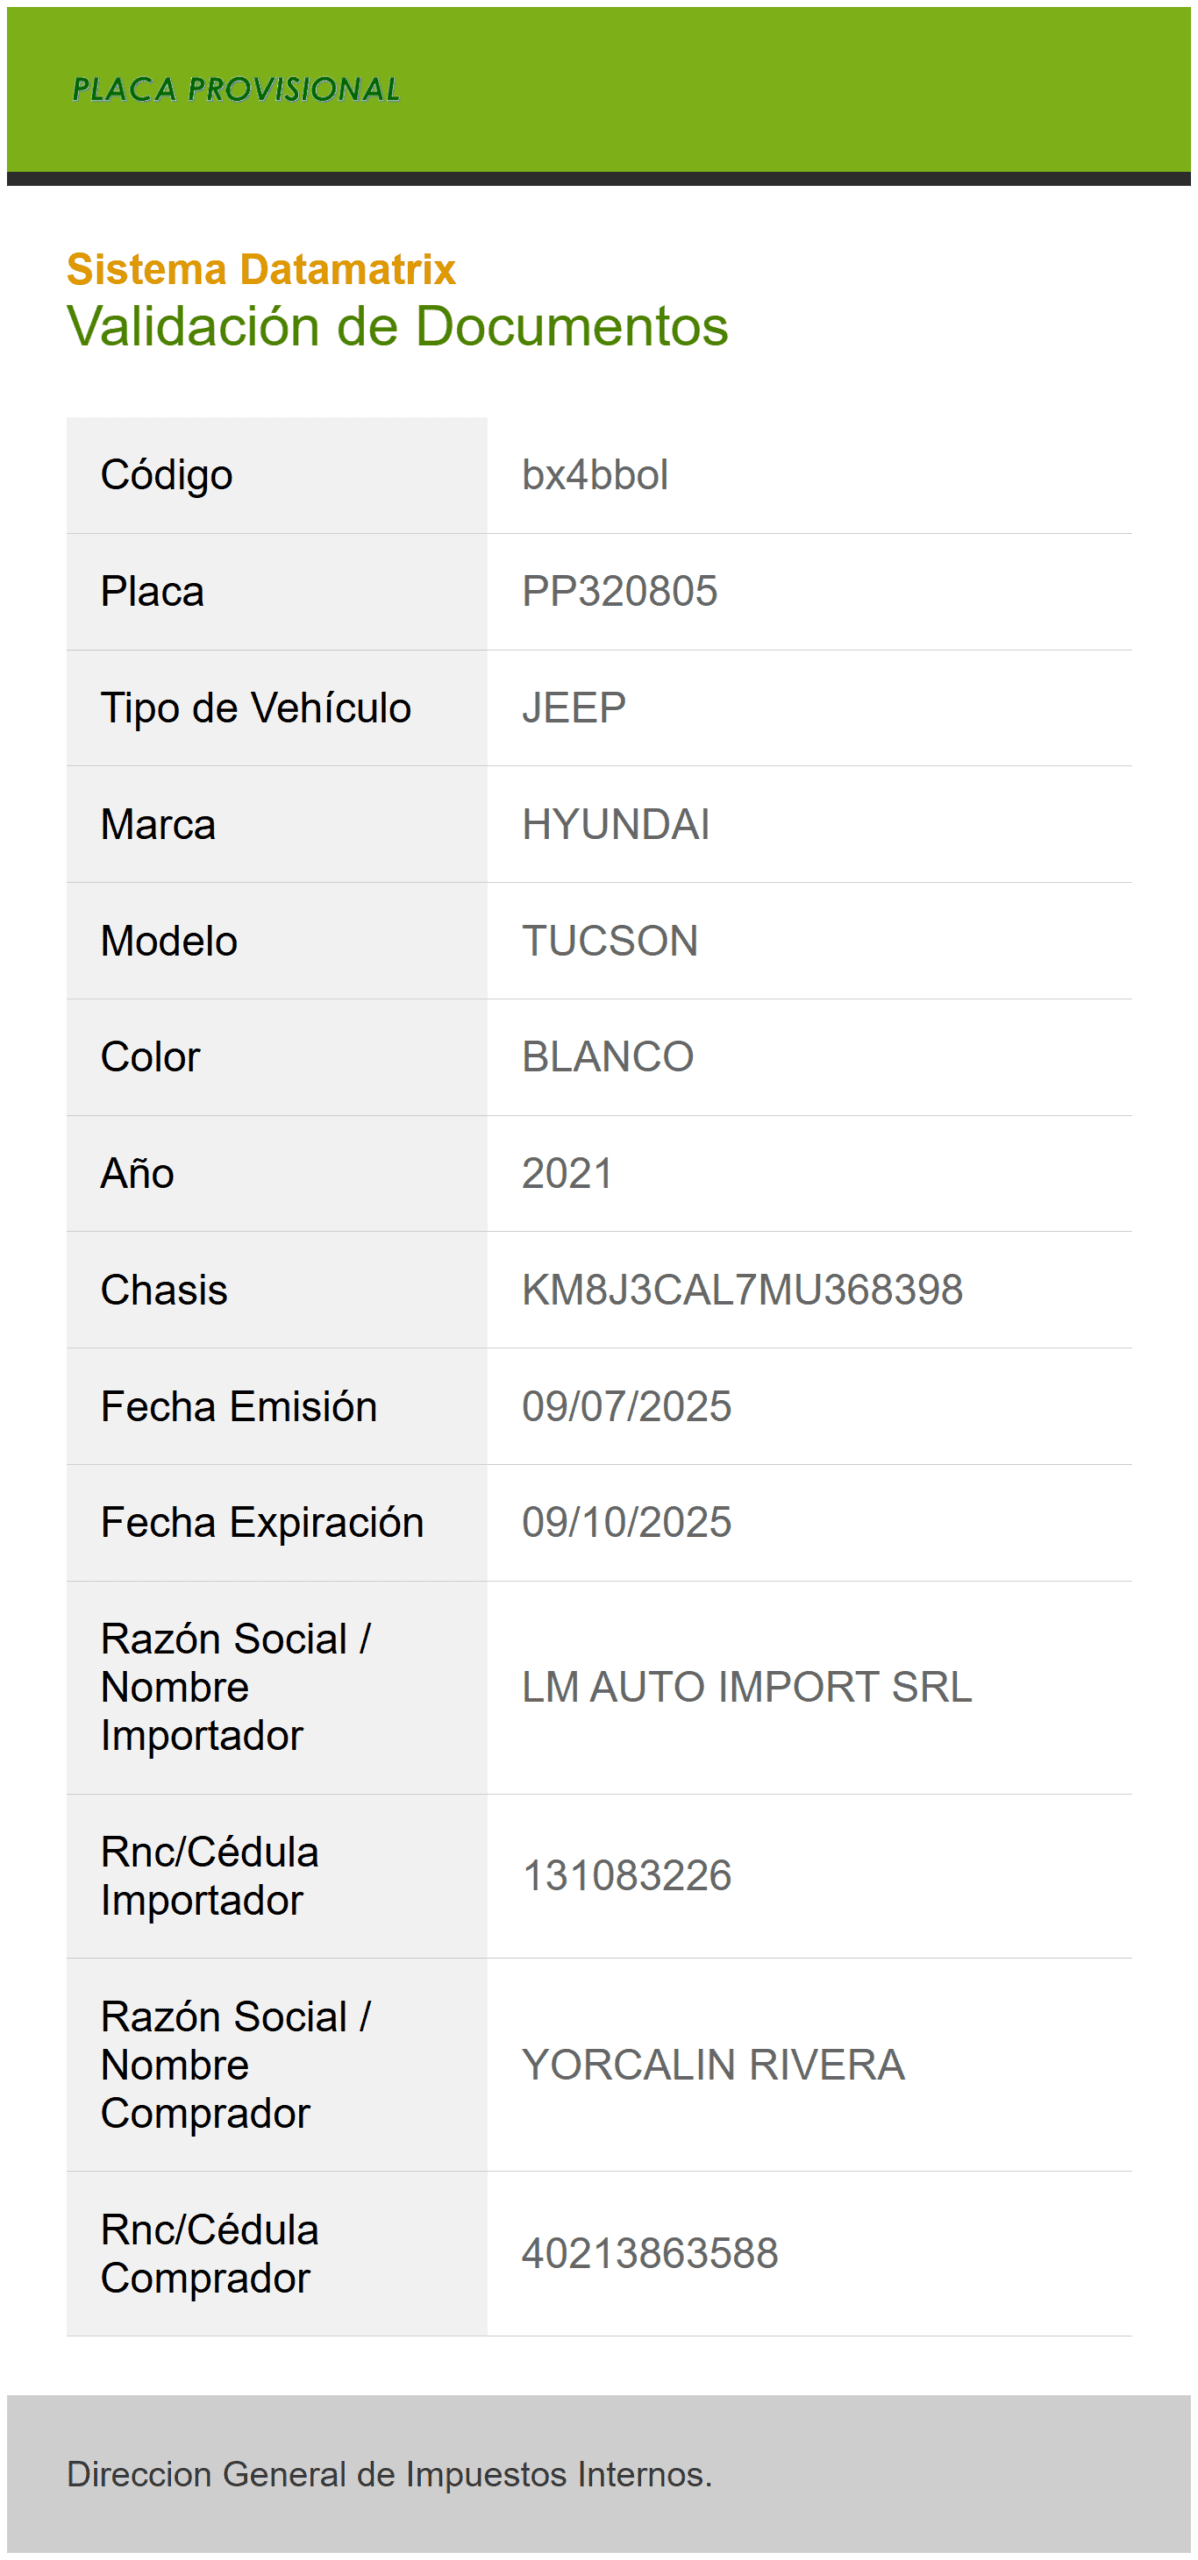The width and height of the screenshot is (1198, 2560).
Task: Select the Código value bx4bbol
Action: pyautogui.click(x=594, y=475)
